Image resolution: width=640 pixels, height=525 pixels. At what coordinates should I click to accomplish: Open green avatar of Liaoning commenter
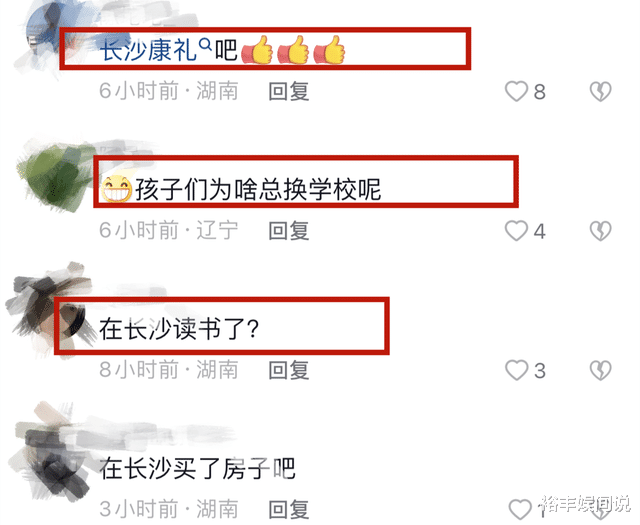55,176
